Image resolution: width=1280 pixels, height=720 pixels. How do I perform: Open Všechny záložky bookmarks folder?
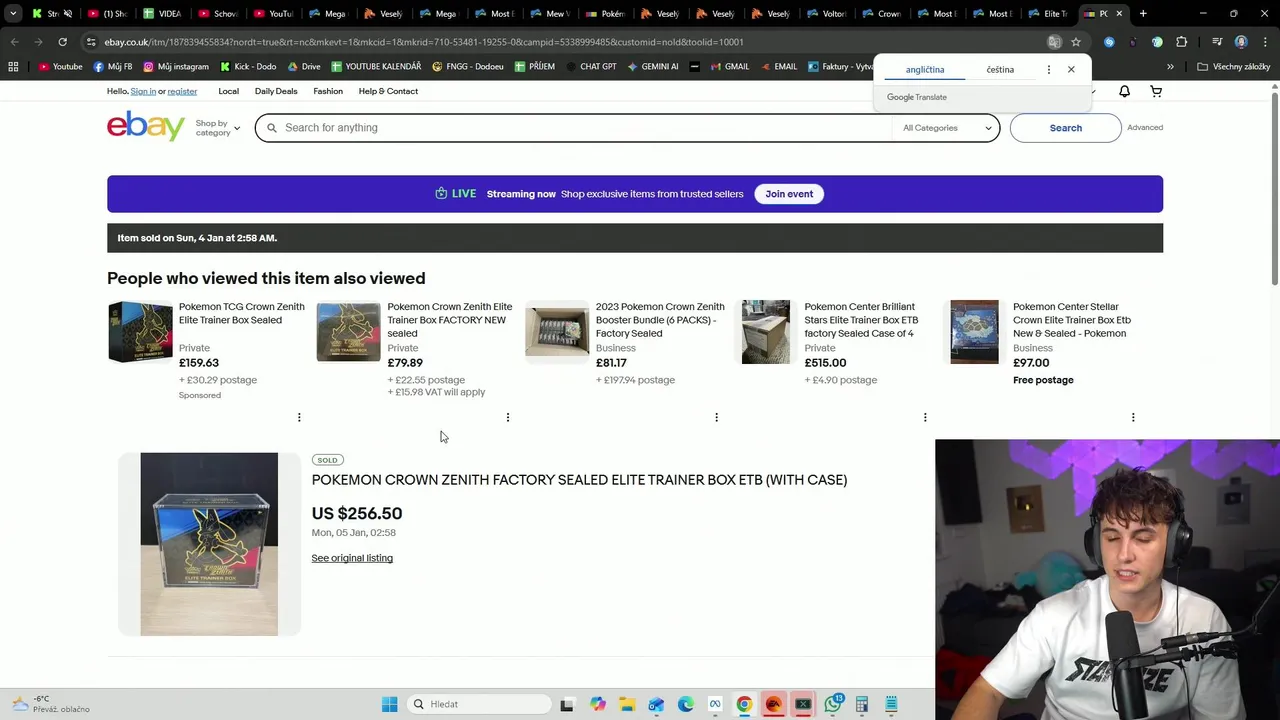point(1233,67)
